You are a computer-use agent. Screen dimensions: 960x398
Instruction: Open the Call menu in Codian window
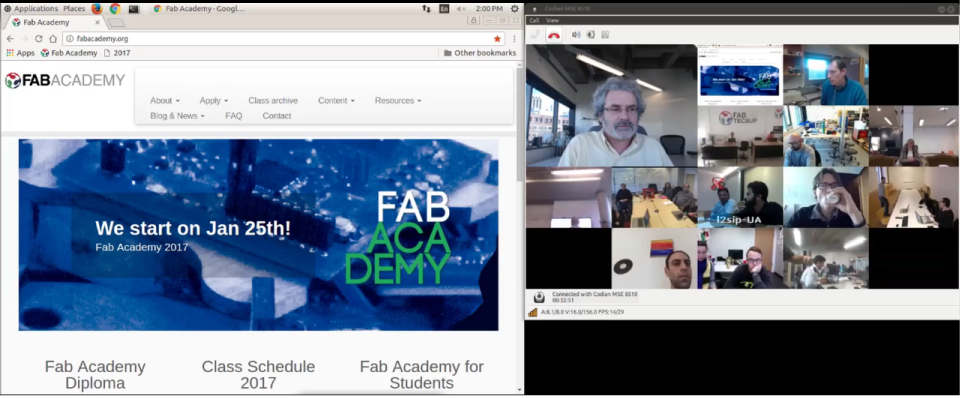pos(534,20)
